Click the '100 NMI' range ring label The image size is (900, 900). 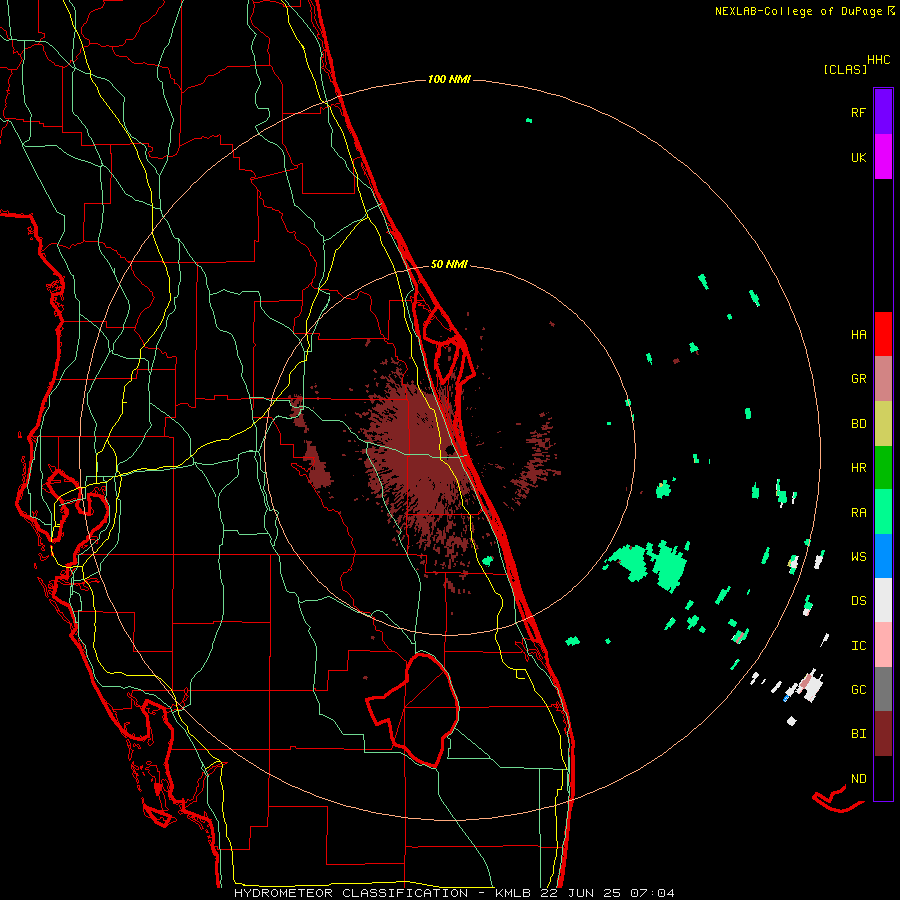[x=449, y=79]
